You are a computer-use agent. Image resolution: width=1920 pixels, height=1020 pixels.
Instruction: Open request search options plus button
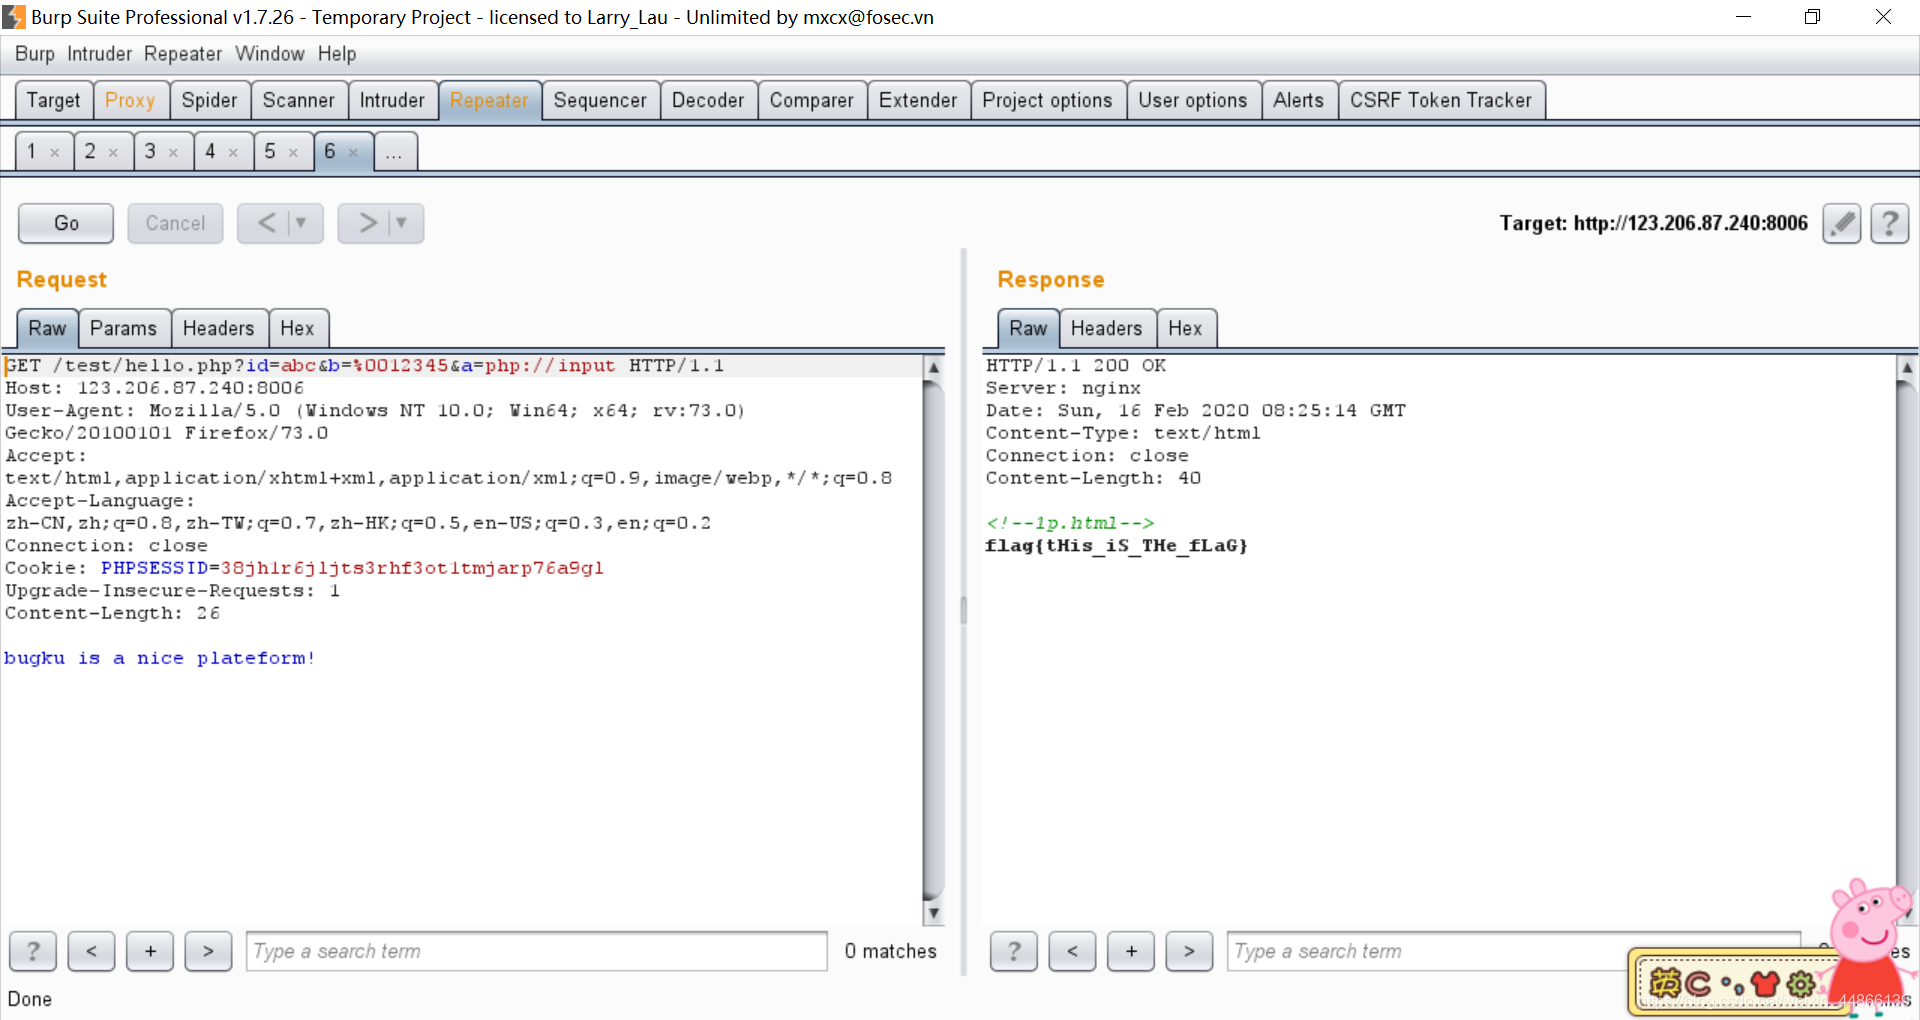pyautogui.click(x=150, y=951)
